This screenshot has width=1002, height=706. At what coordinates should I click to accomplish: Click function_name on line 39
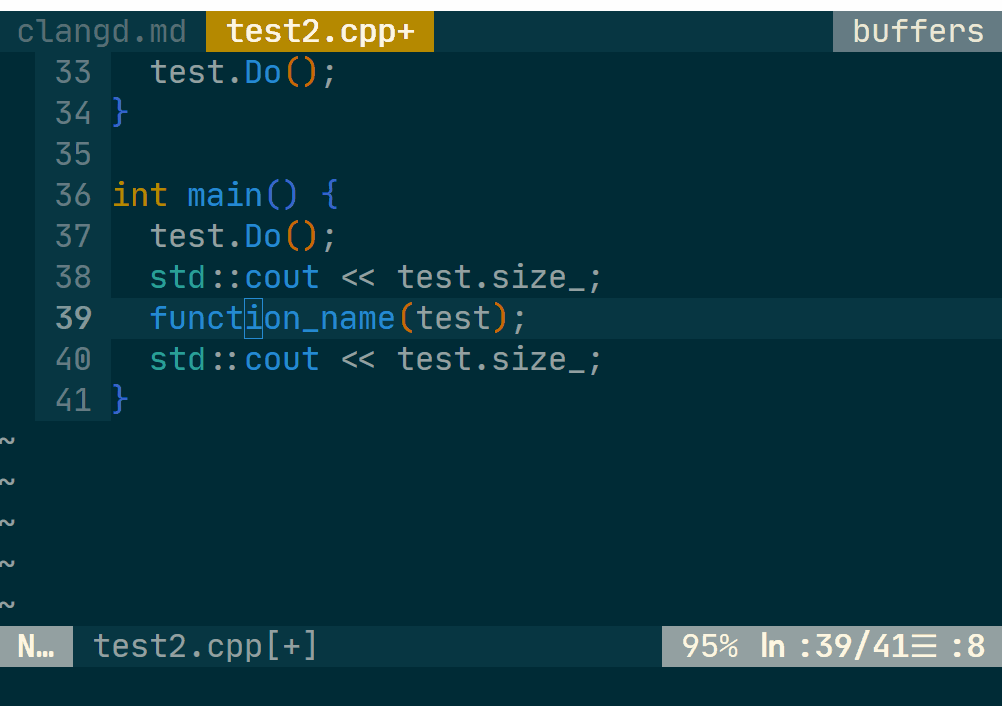[272, 318]
